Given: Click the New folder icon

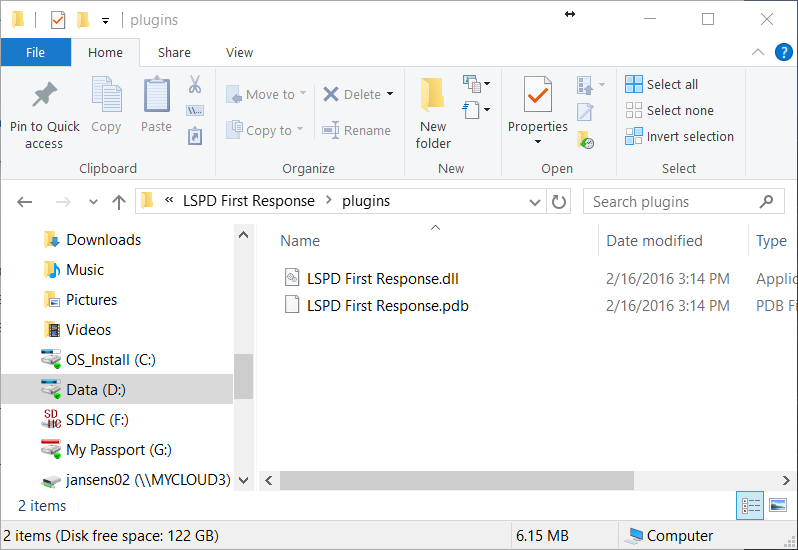Looking at the screenshot, I should [433, 95].
